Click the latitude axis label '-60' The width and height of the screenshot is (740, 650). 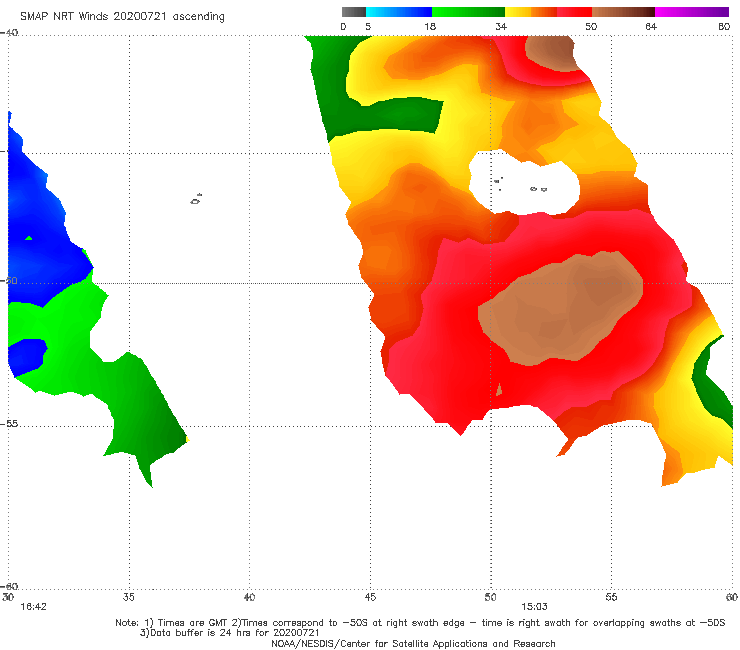pos(9,587)
